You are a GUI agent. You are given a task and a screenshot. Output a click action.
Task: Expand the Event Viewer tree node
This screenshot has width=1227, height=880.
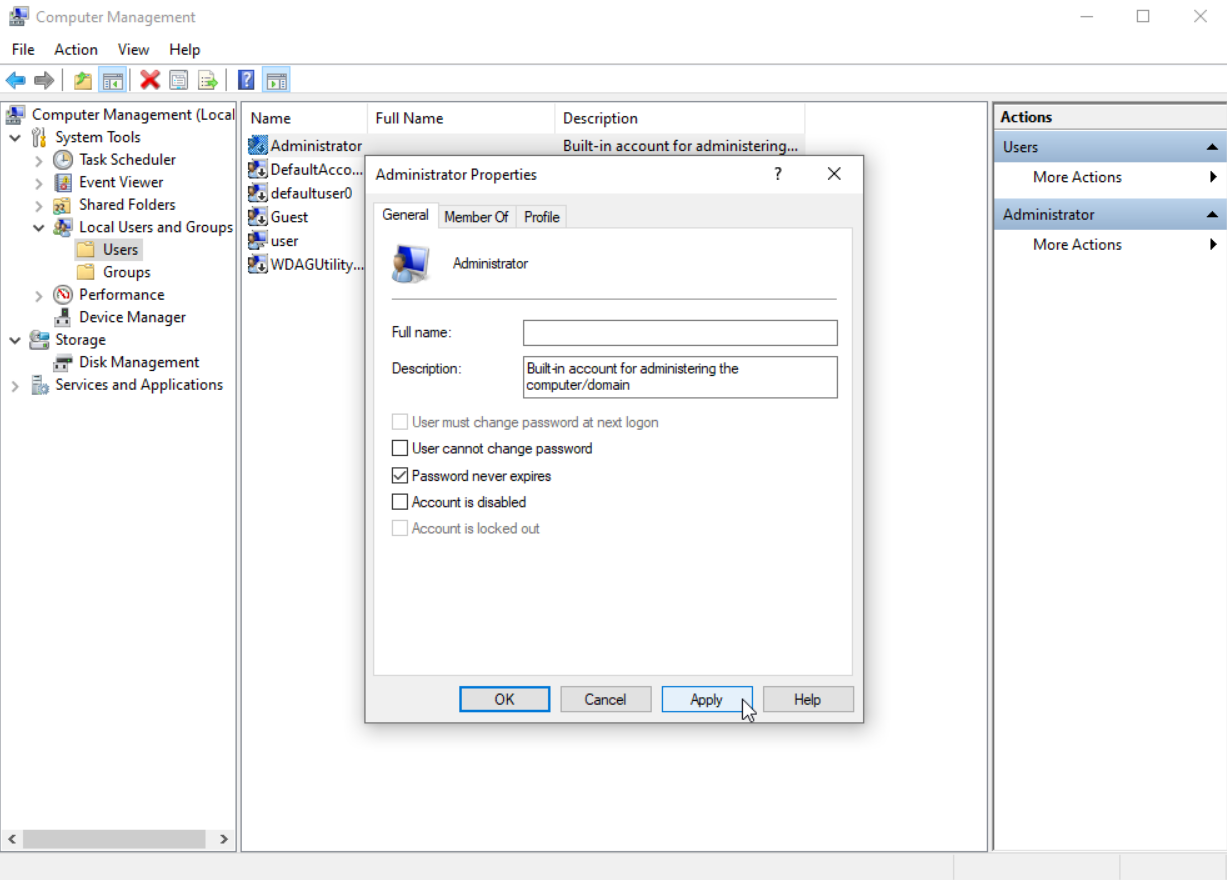(39, 182)
